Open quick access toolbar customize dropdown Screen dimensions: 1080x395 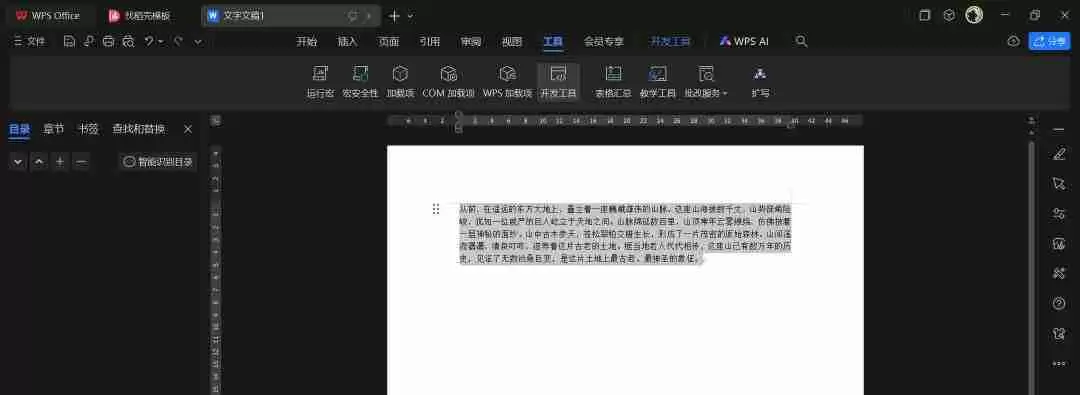click(x=198, y=41)
